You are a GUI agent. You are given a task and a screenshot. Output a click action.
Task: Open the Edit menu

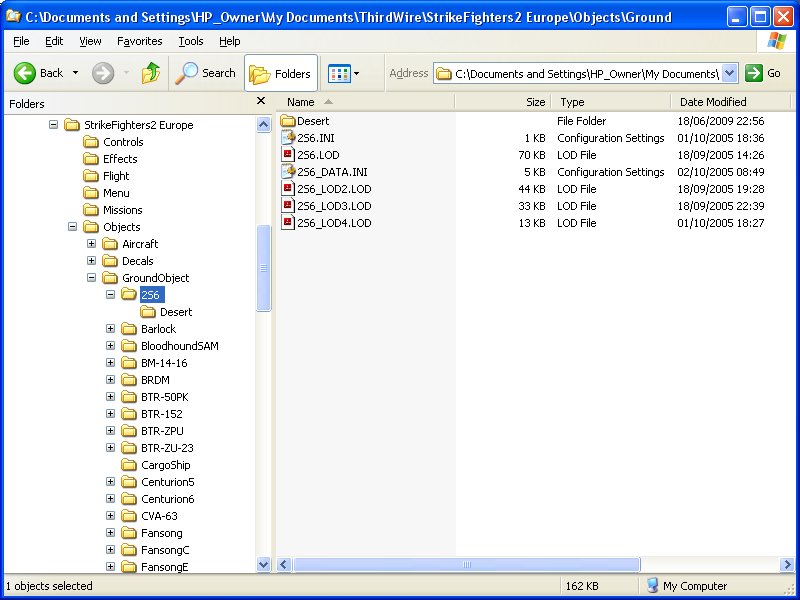pos(54,41)
